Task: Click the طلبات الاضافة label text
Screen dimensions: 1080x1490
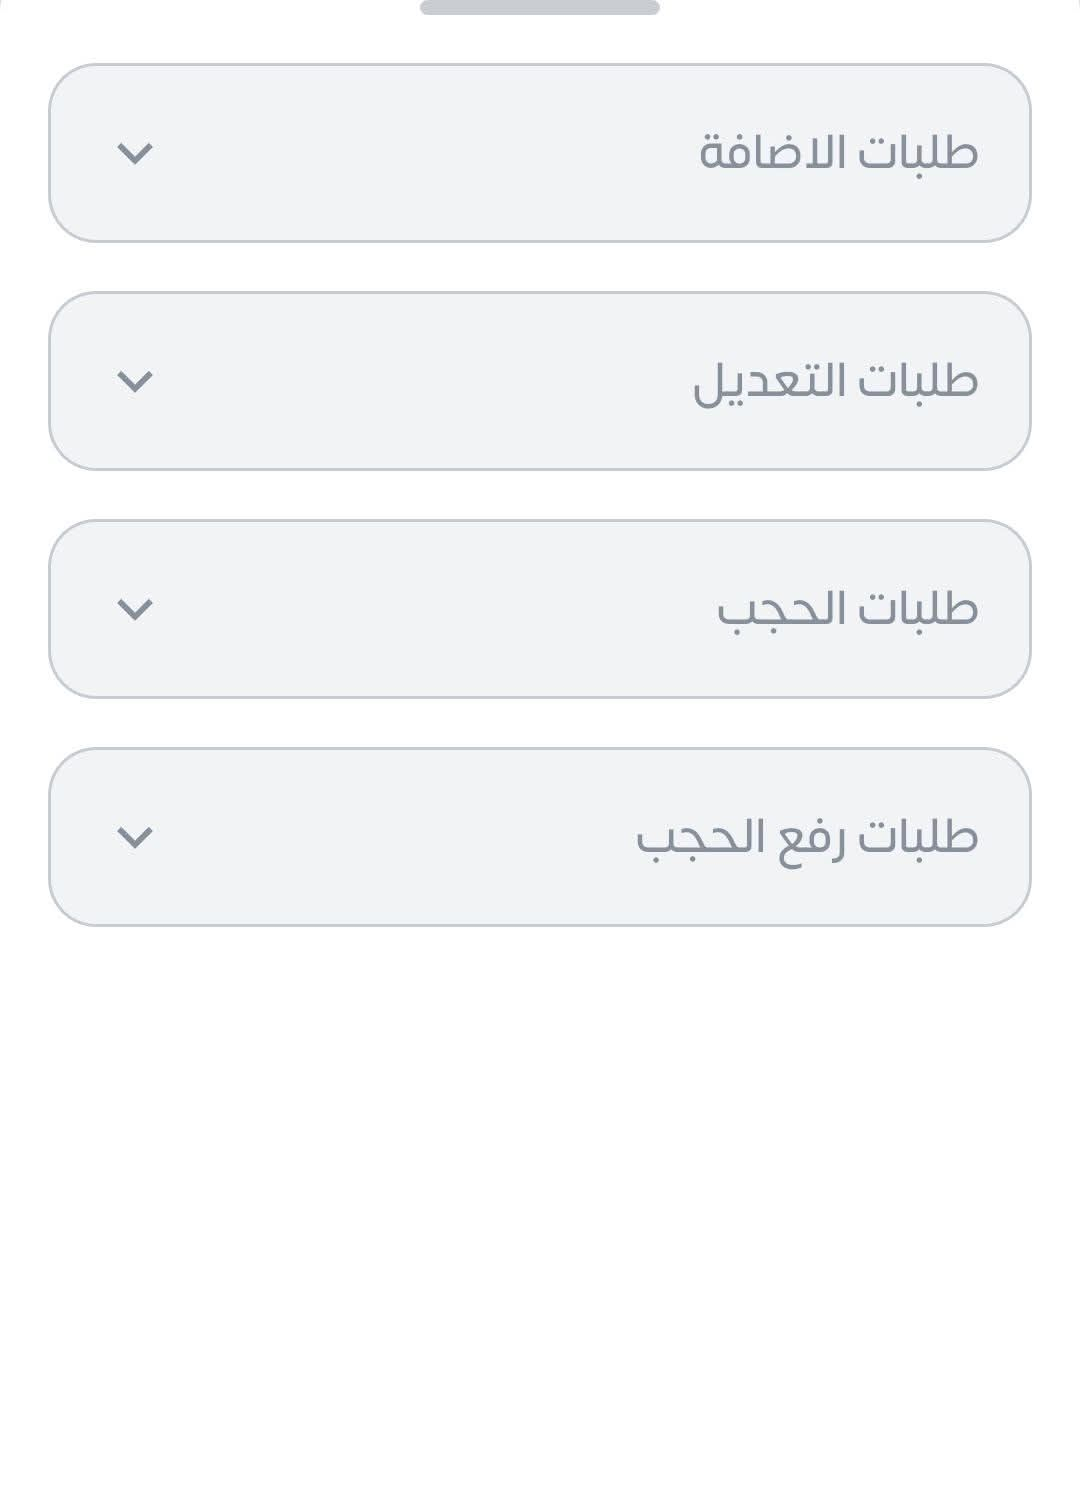Action: point(838,153)
